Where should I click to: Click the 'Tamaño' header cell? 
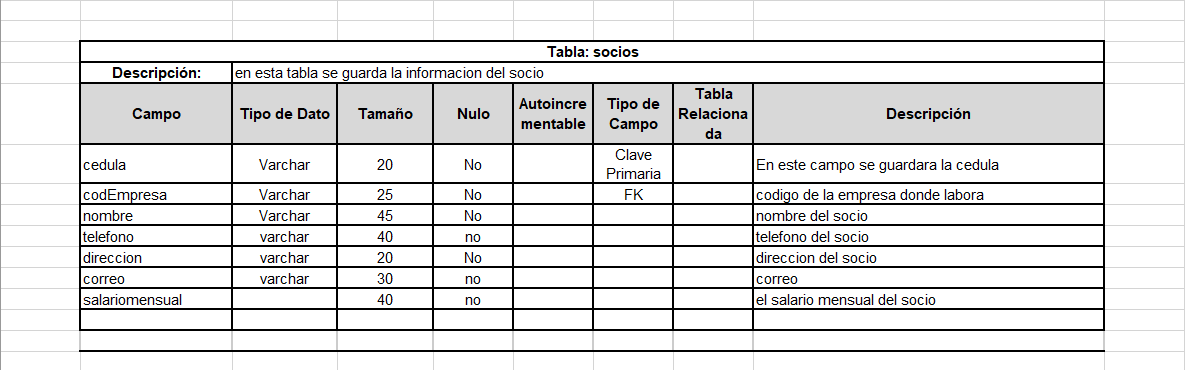point(385,114)
